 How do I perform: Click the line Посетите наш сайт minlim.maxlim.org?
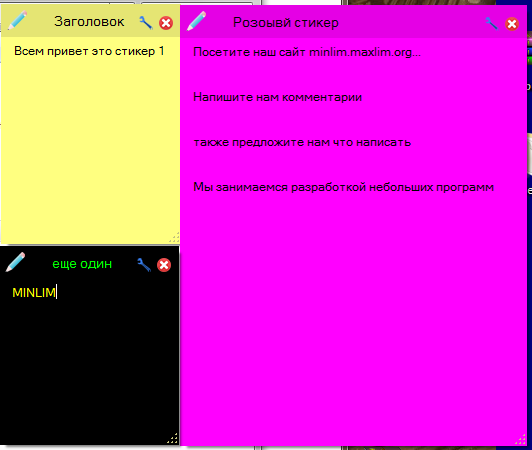tap(307, 52)
